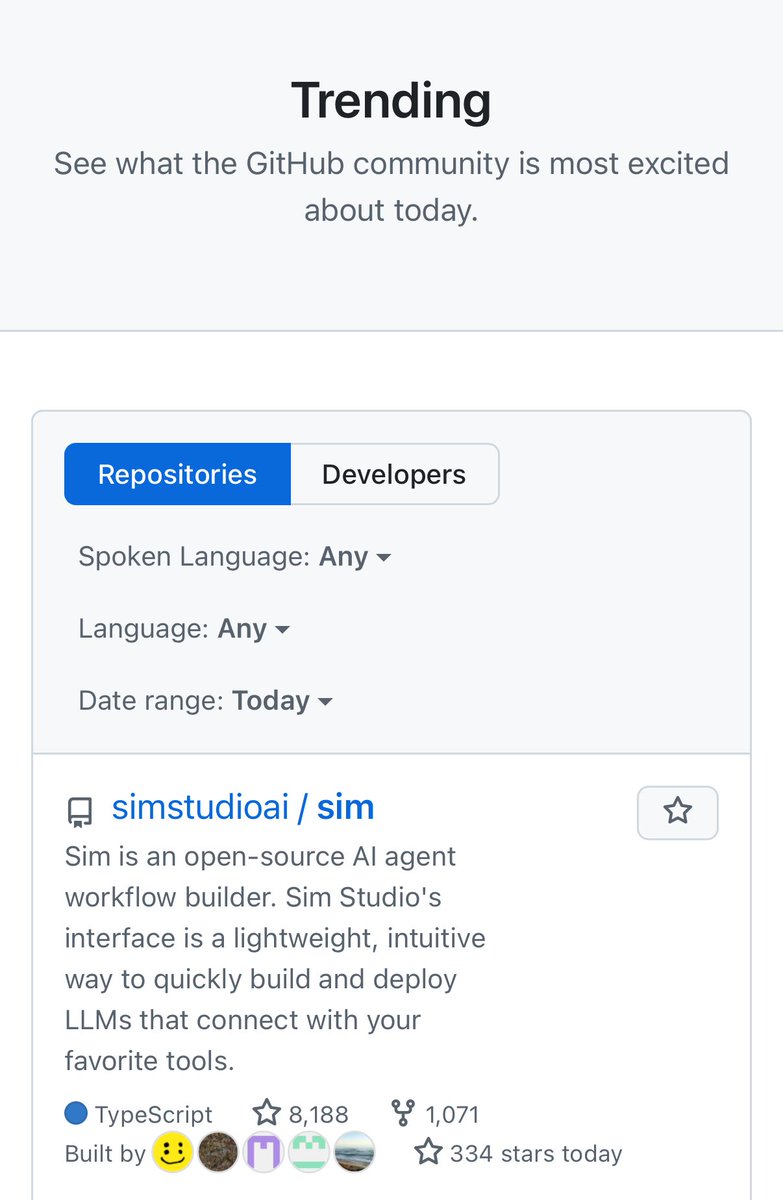View the 8,188 stargazers link

(x=300, y=1113)
